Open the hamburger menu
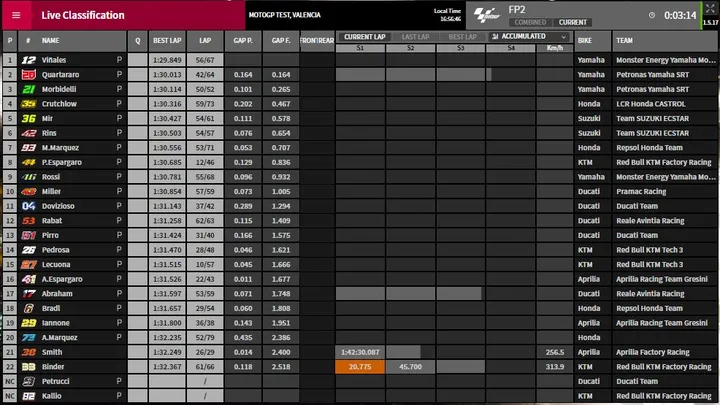This screenshot has width=720, height=405. point(16,15)
